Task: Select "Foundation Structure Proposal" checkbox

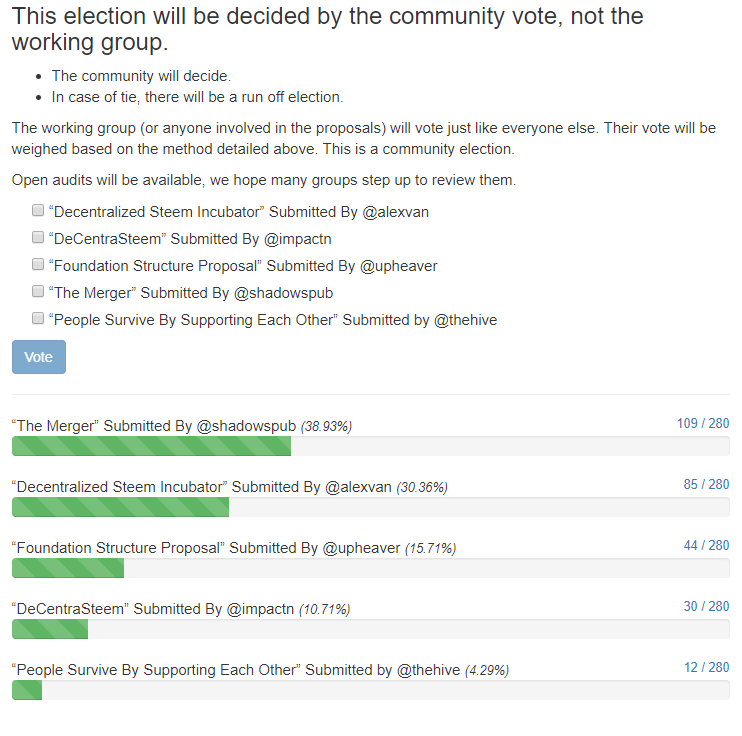Action: tap(38, 265)
